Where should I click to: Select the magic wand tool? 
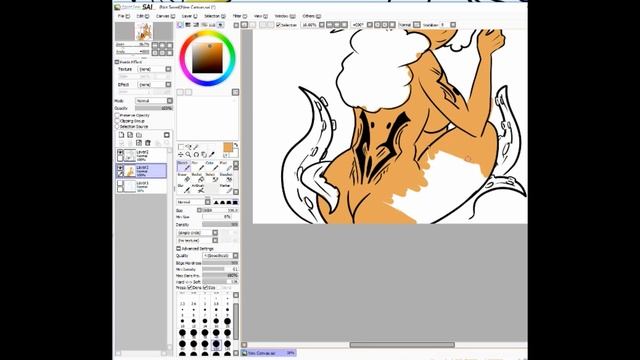196,147
